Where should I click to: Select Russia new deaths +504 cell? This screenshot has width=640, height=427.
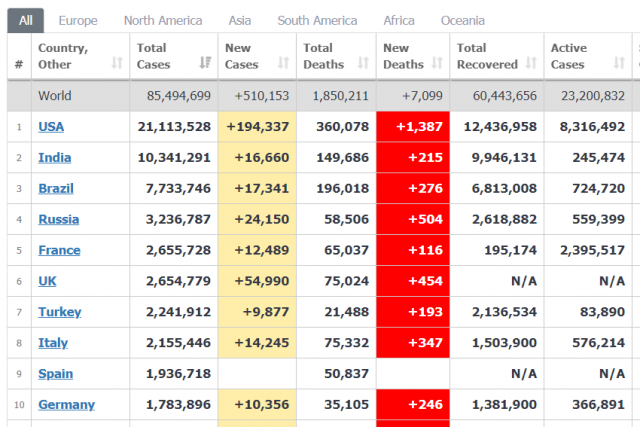413,219
